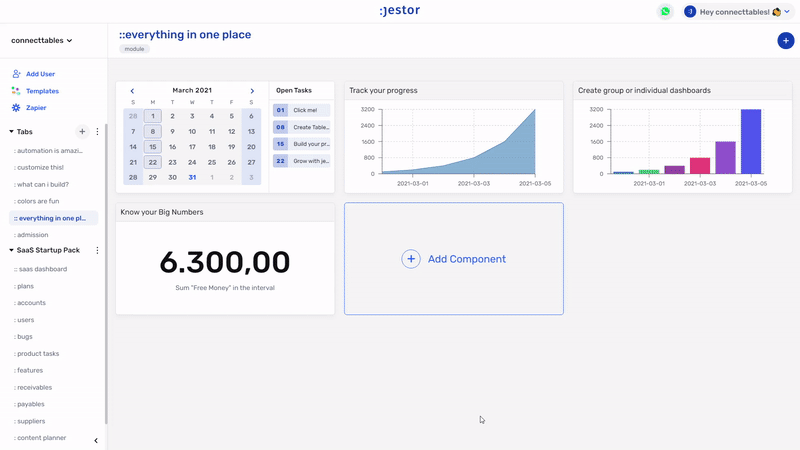This screenshot has width=800, height=450.
Task: Collapse the SaaS Startup Pack group
Action: click(x=11, y=250)
